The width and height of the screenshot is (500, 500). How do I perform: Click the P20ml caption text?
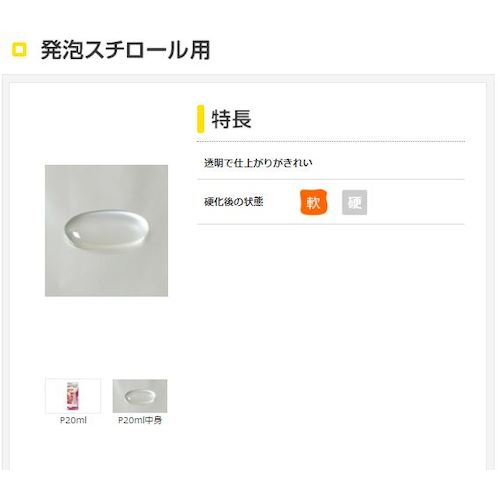[73, 420]
